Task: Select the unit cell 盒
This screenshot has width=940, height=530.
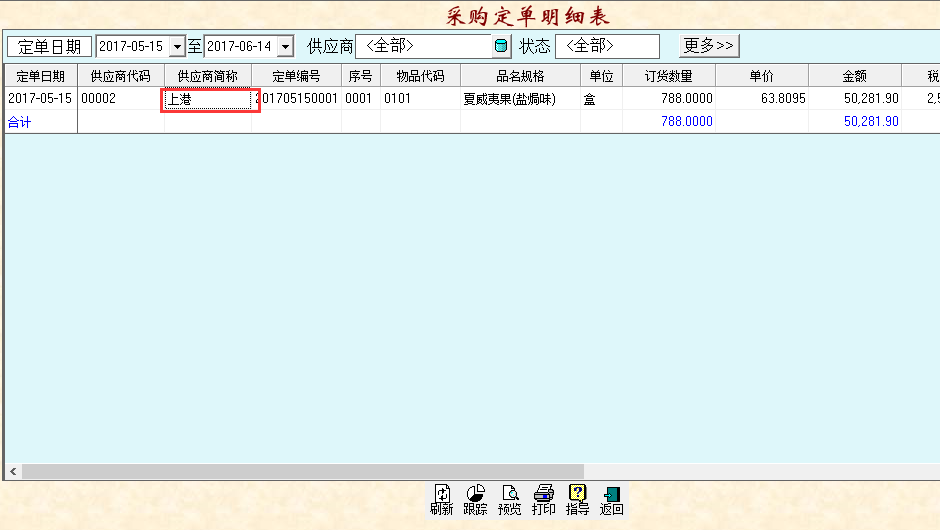Action: click(x=601, y=98)
